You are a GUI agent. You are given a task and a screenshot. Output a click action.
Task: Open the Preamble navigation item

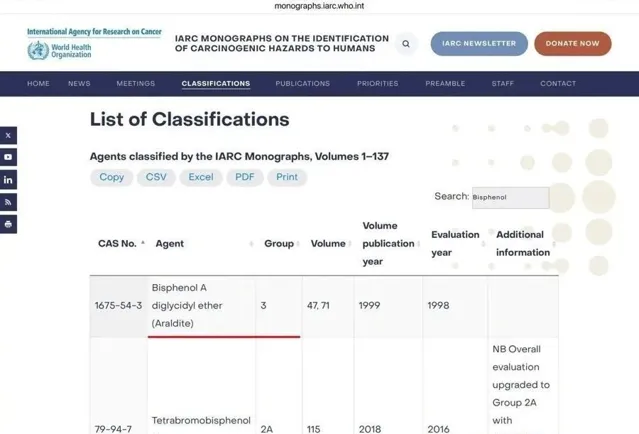coord(445,84)
